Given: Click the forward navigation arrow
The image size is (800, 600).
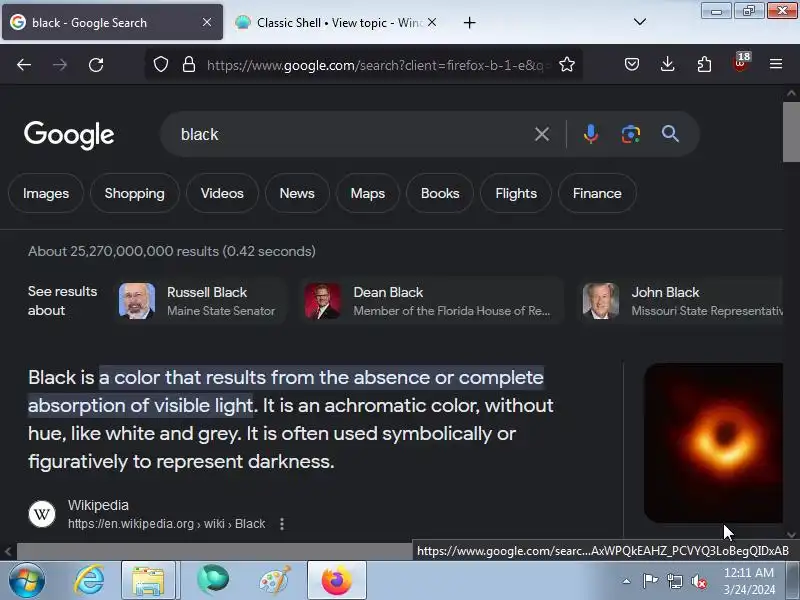Looking at the screenshot, I should [60, 65].
